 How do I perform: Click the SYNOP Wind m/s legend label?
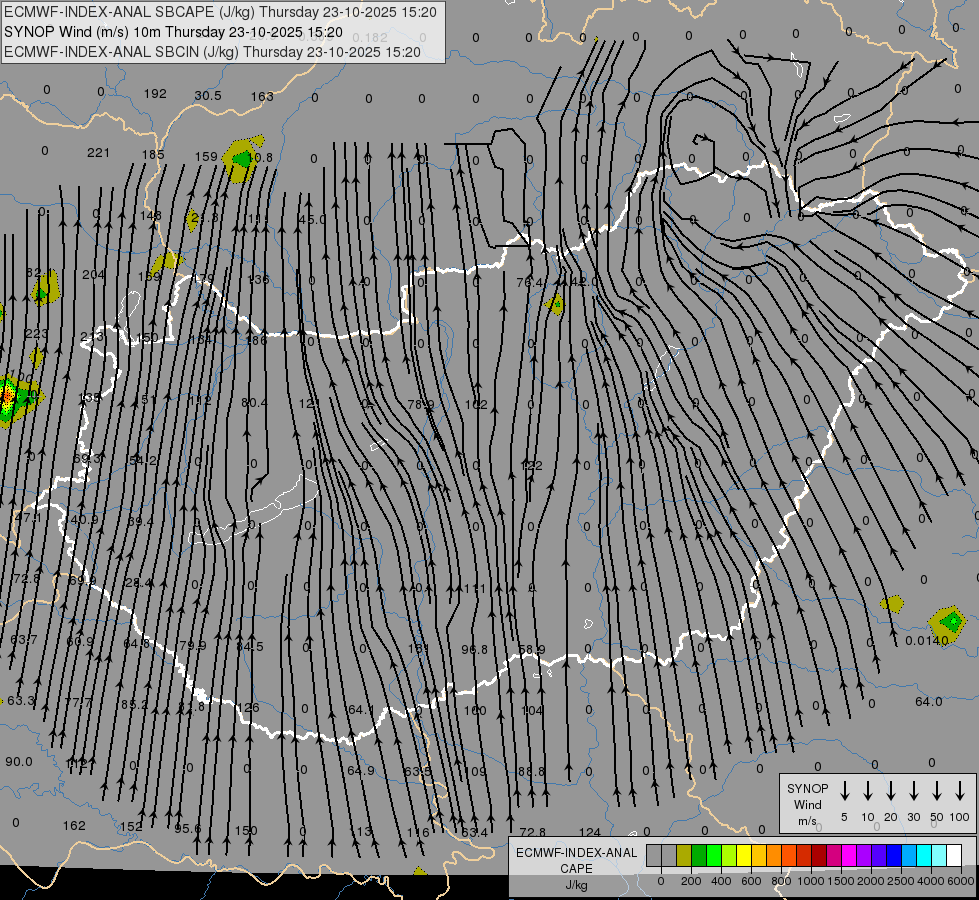807,805
